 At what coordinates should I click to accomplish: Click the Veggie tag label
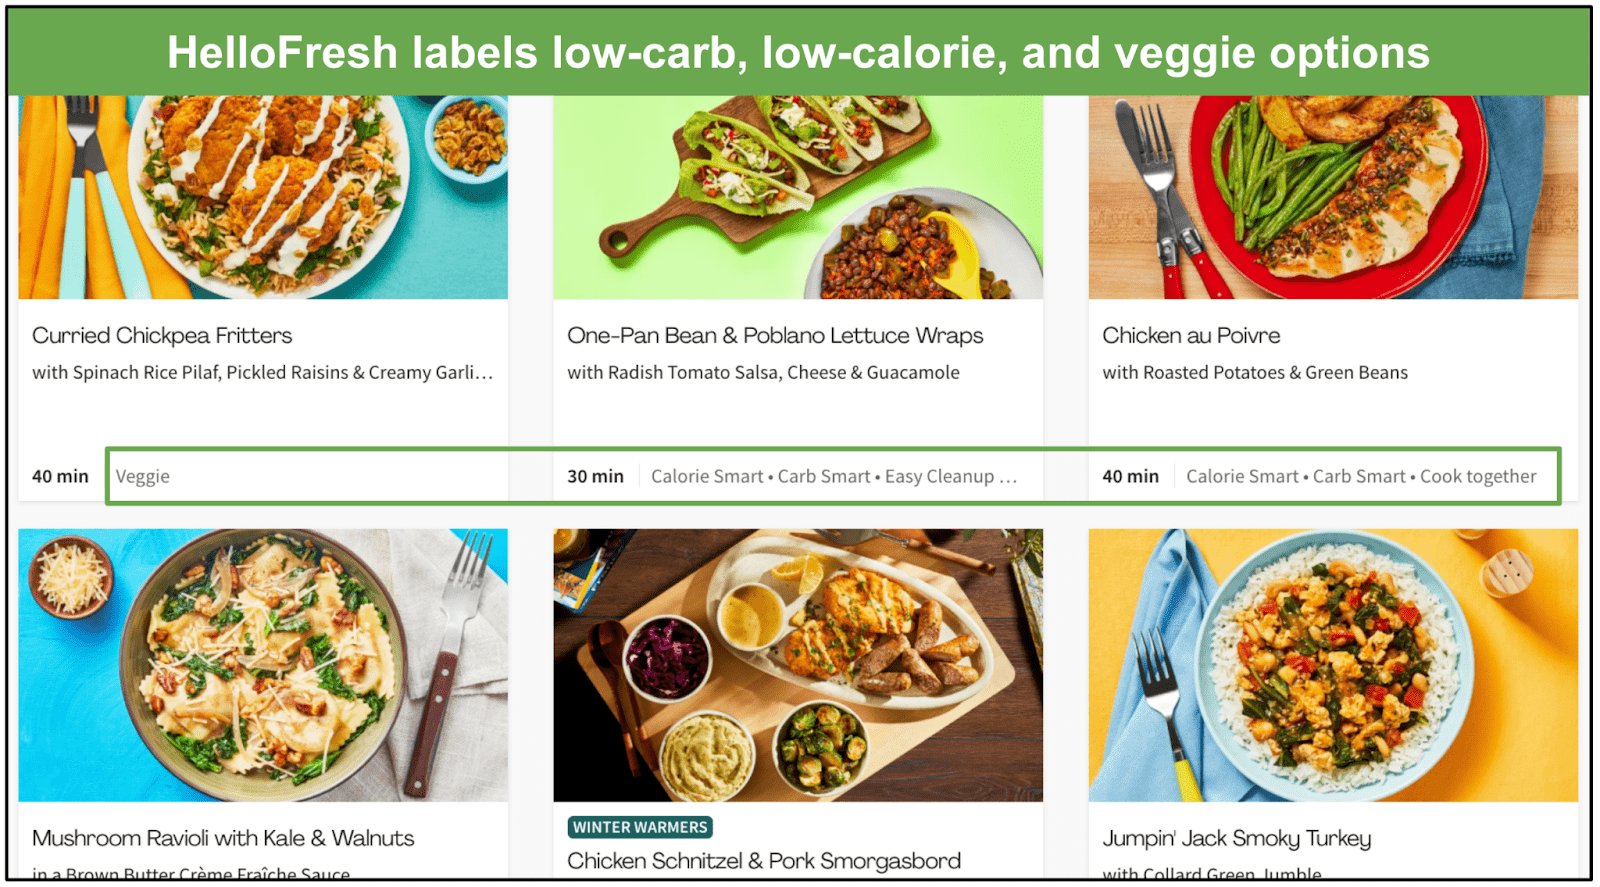click(143, 477)
